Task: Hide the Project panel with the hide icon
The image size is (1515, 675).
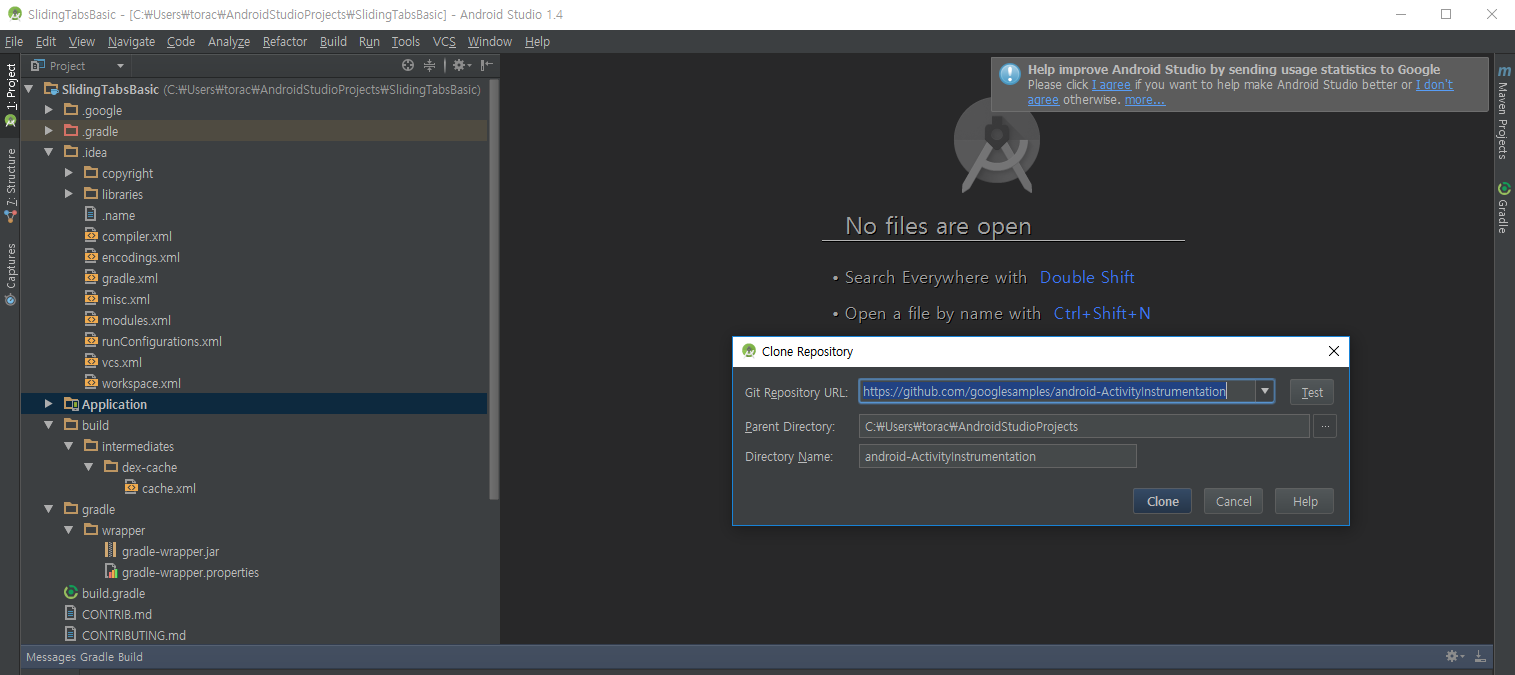Action: coord(486,66)
